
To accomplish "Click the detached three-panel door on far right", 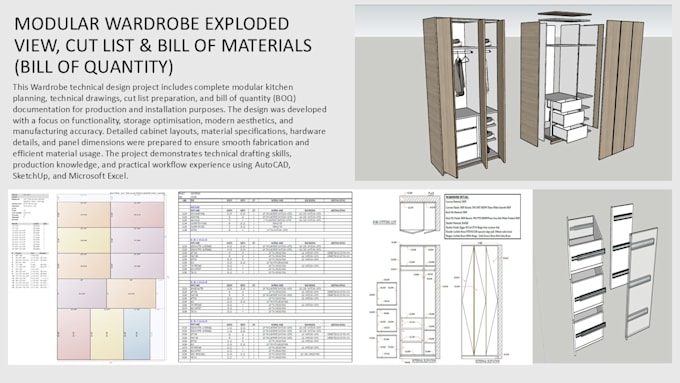I will pyautogui.click(x=621, y=89).
